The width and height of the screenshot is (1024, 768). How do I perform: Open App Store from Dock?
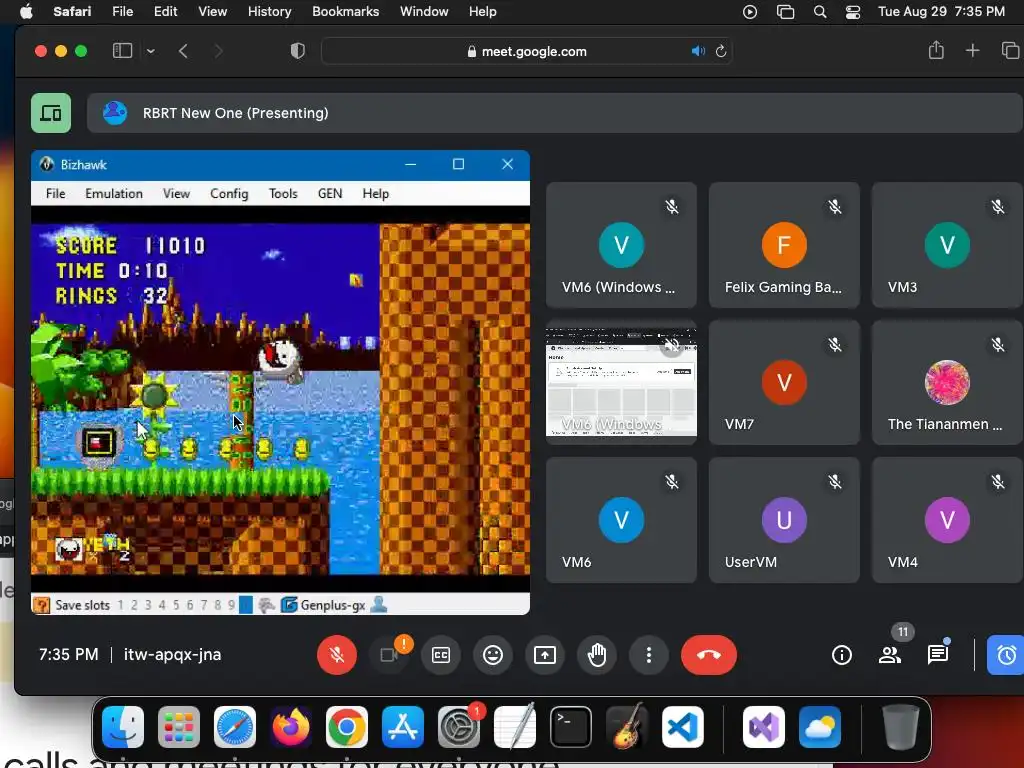[403, 727]
